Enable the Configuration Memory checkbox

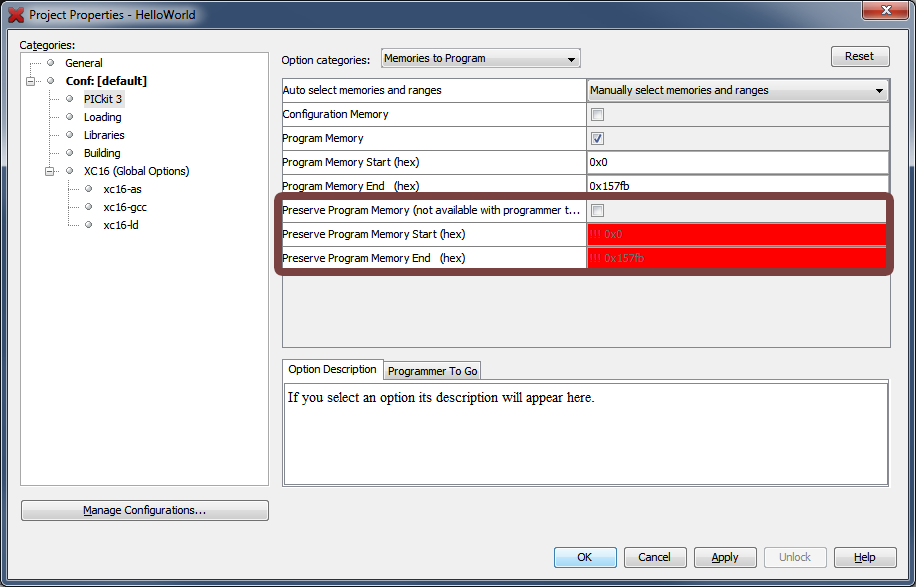coord(598,115)
